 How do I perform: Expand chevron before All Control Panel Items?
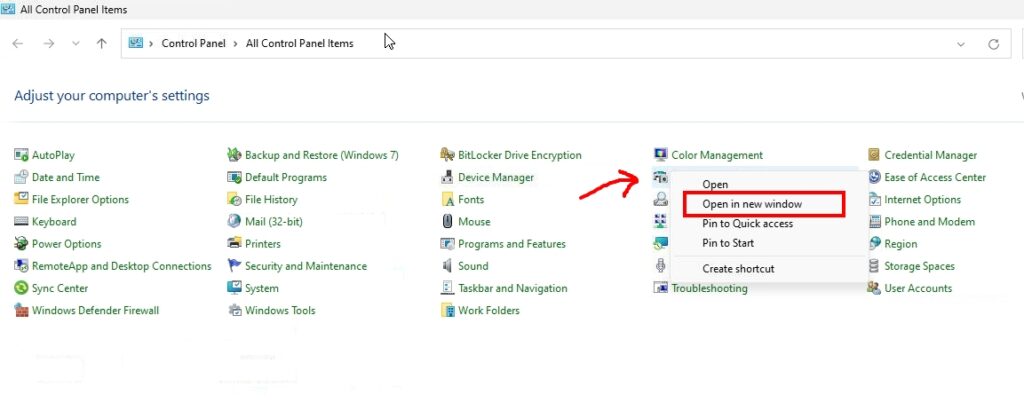(x=236, y=44)
